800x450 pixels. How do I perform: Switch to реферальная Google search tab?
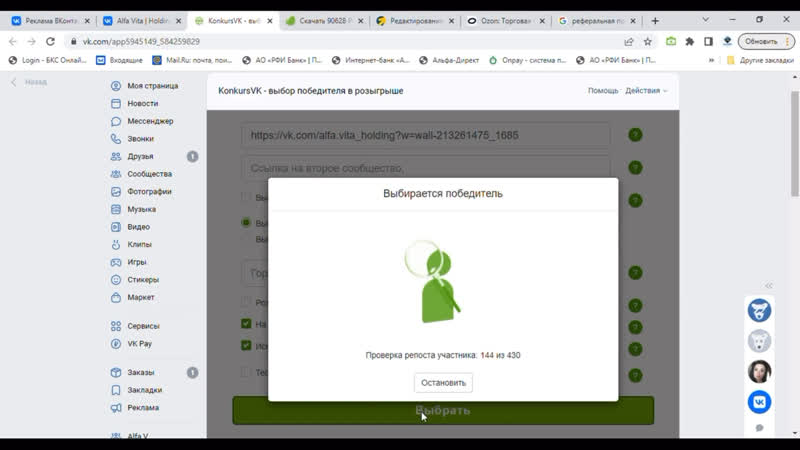(597, 21)
